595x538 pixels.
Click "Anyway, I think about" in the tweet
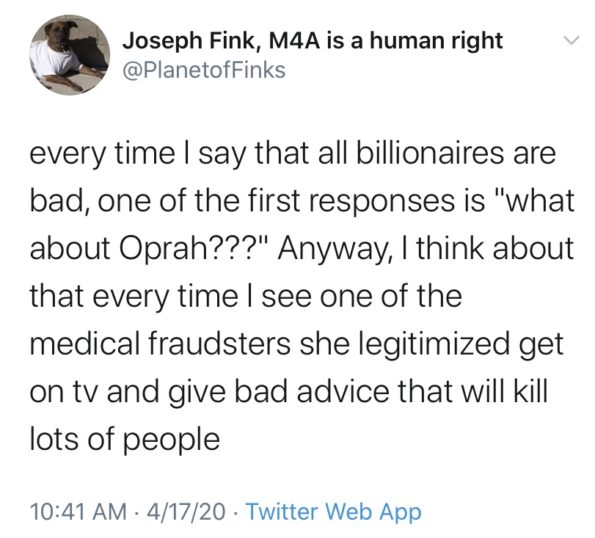[425, 250]
